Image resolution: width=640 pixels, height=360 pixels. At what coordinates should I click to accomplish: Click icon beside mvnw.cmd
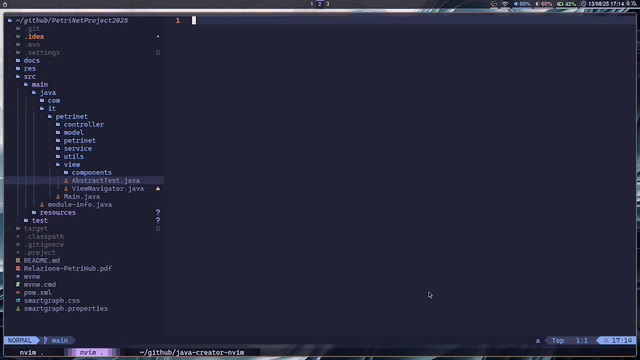pyautogui.click(x=18, y=284)
